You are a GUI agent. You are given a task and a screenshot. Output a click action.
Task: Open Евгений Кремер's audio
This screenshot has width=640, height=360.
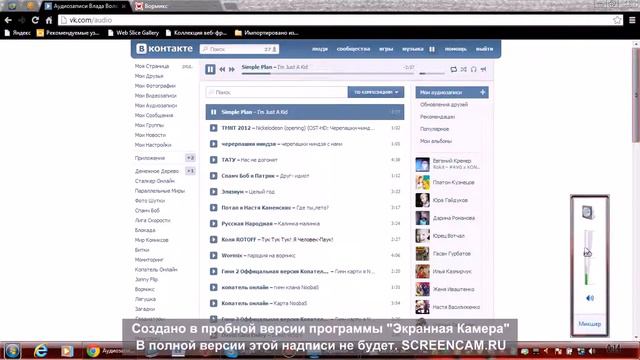pyautogui.click(x=451, y=161)
